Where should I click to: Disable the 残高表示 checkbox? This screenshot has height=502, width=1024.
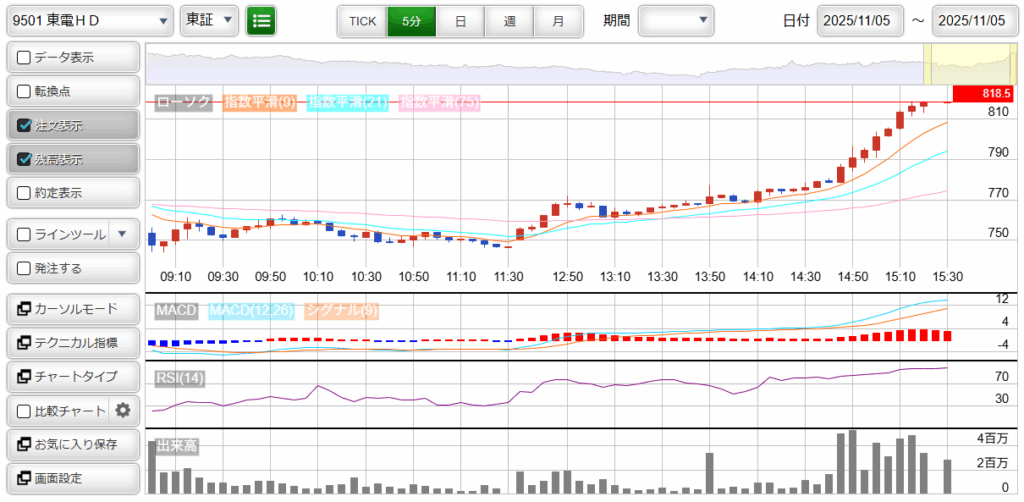coord(26,159)
